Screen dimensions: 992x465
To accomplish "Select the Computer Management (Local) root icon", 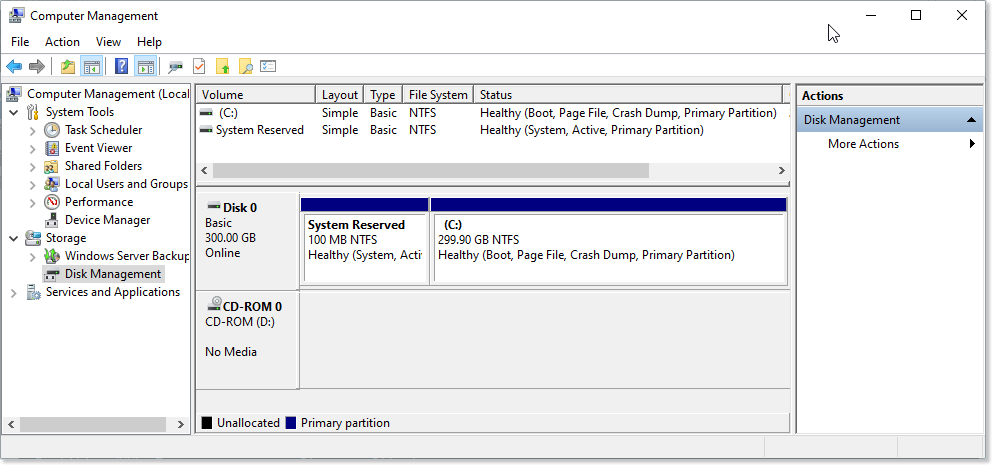I will 13,94.
